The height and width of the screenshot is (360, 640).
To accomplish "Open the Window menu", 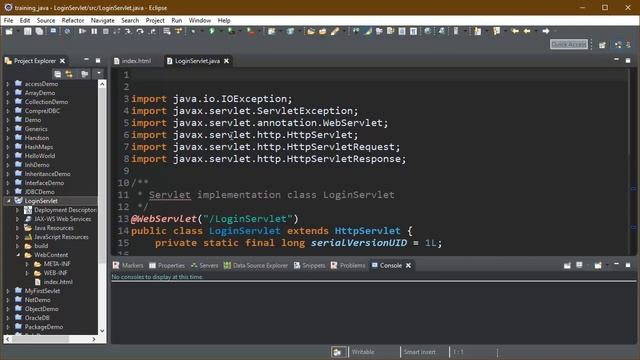I will click(200, 20).
